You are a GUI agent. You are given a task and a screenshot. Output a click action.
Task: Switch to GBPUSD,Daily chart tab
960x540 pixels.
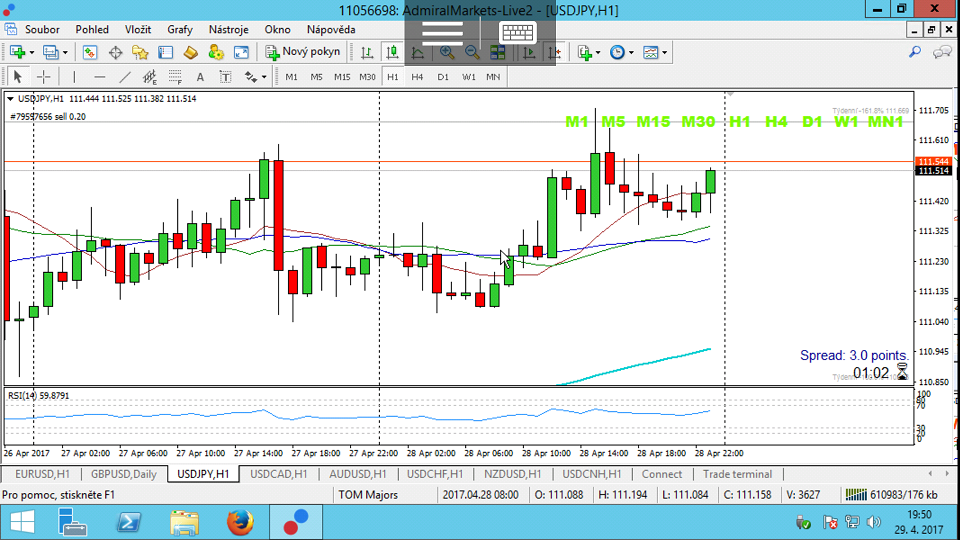[124, 474]
